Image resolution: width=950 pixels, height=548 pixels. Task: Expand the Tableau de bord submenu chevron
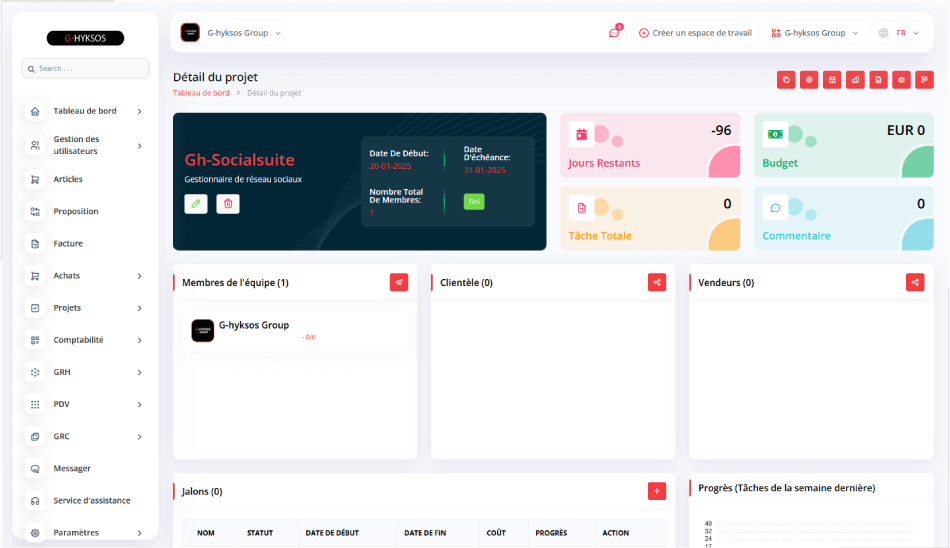click(139, 112)
